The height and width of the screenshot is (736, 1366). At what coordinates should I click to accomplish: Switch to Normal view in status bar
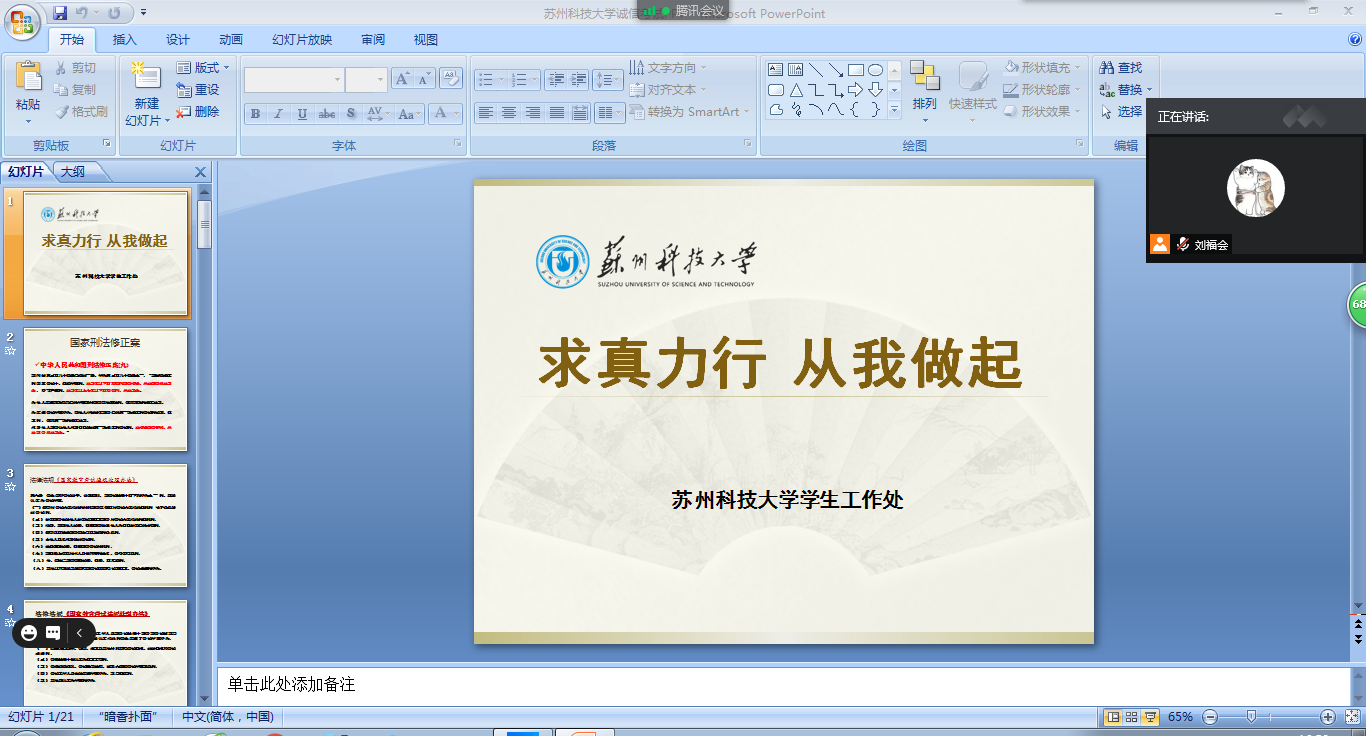(1113, 717)
